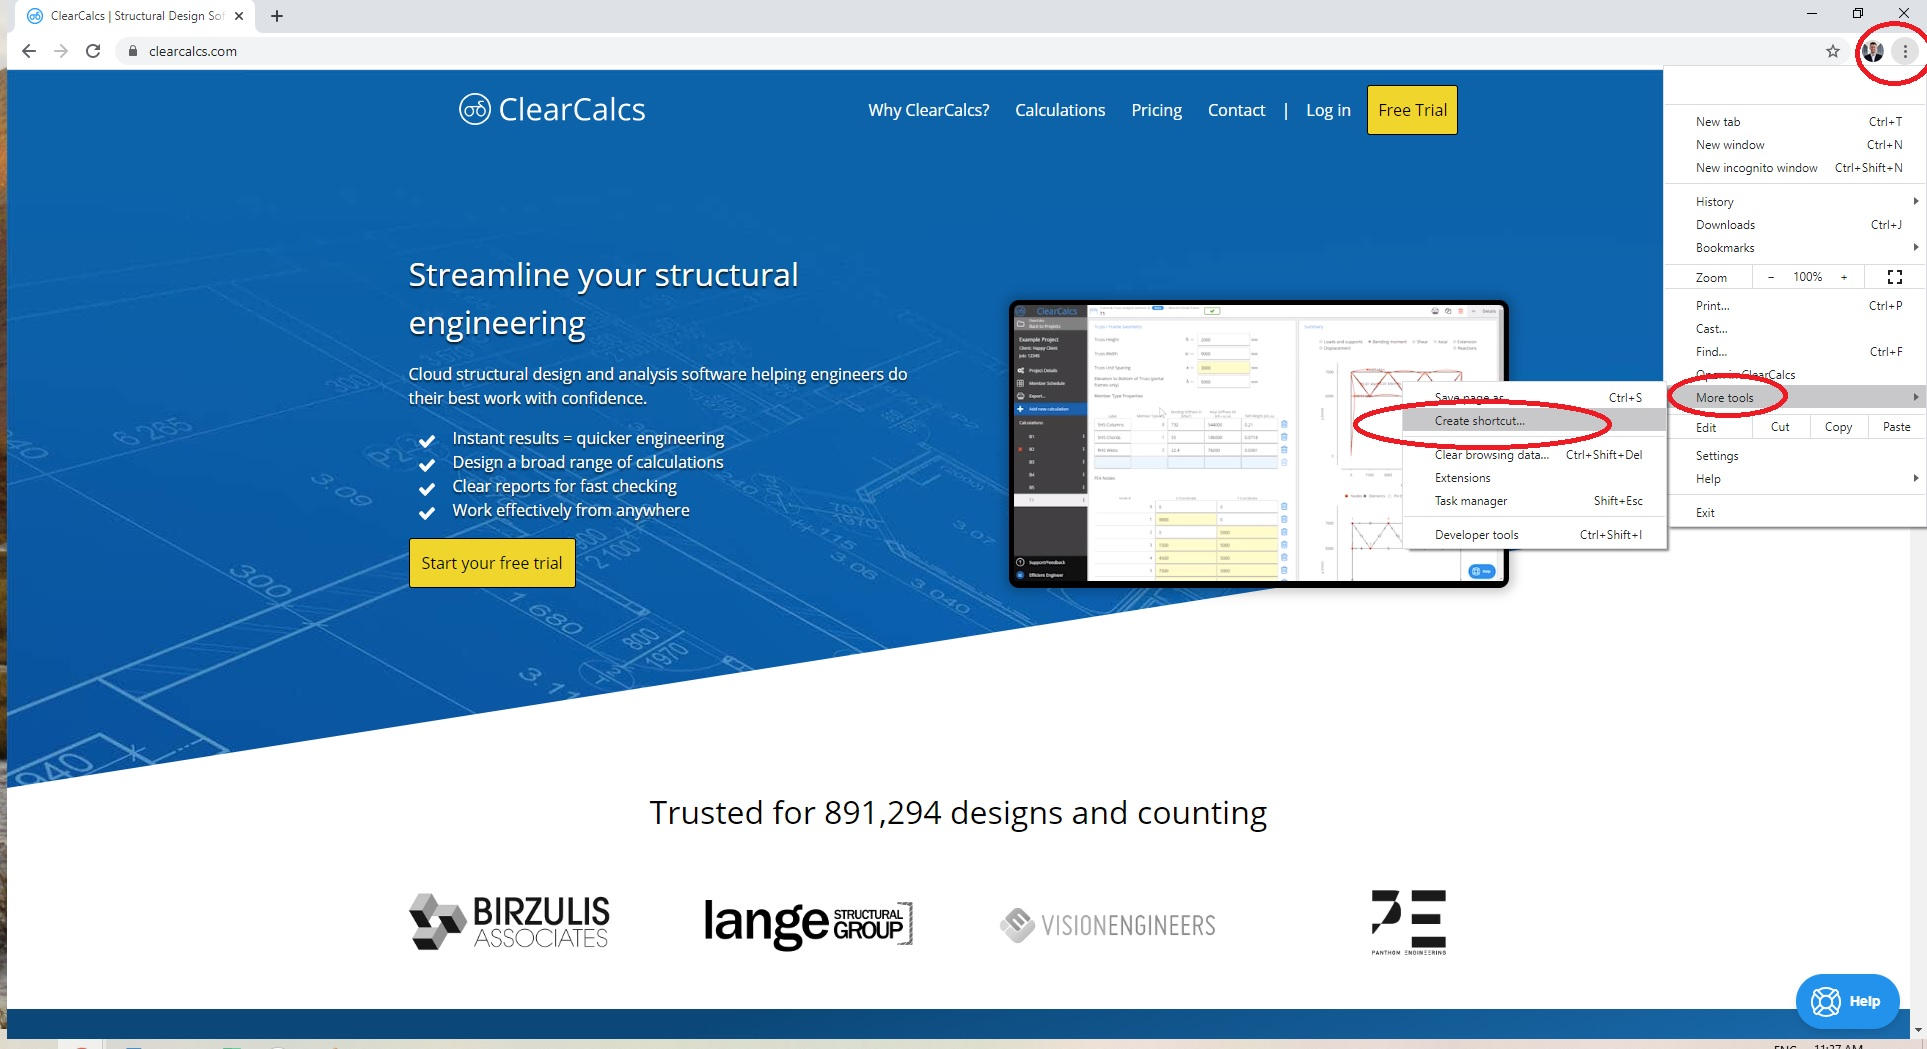Click Copy in Edit row

pyautogui.click(x=1838, y=427)
